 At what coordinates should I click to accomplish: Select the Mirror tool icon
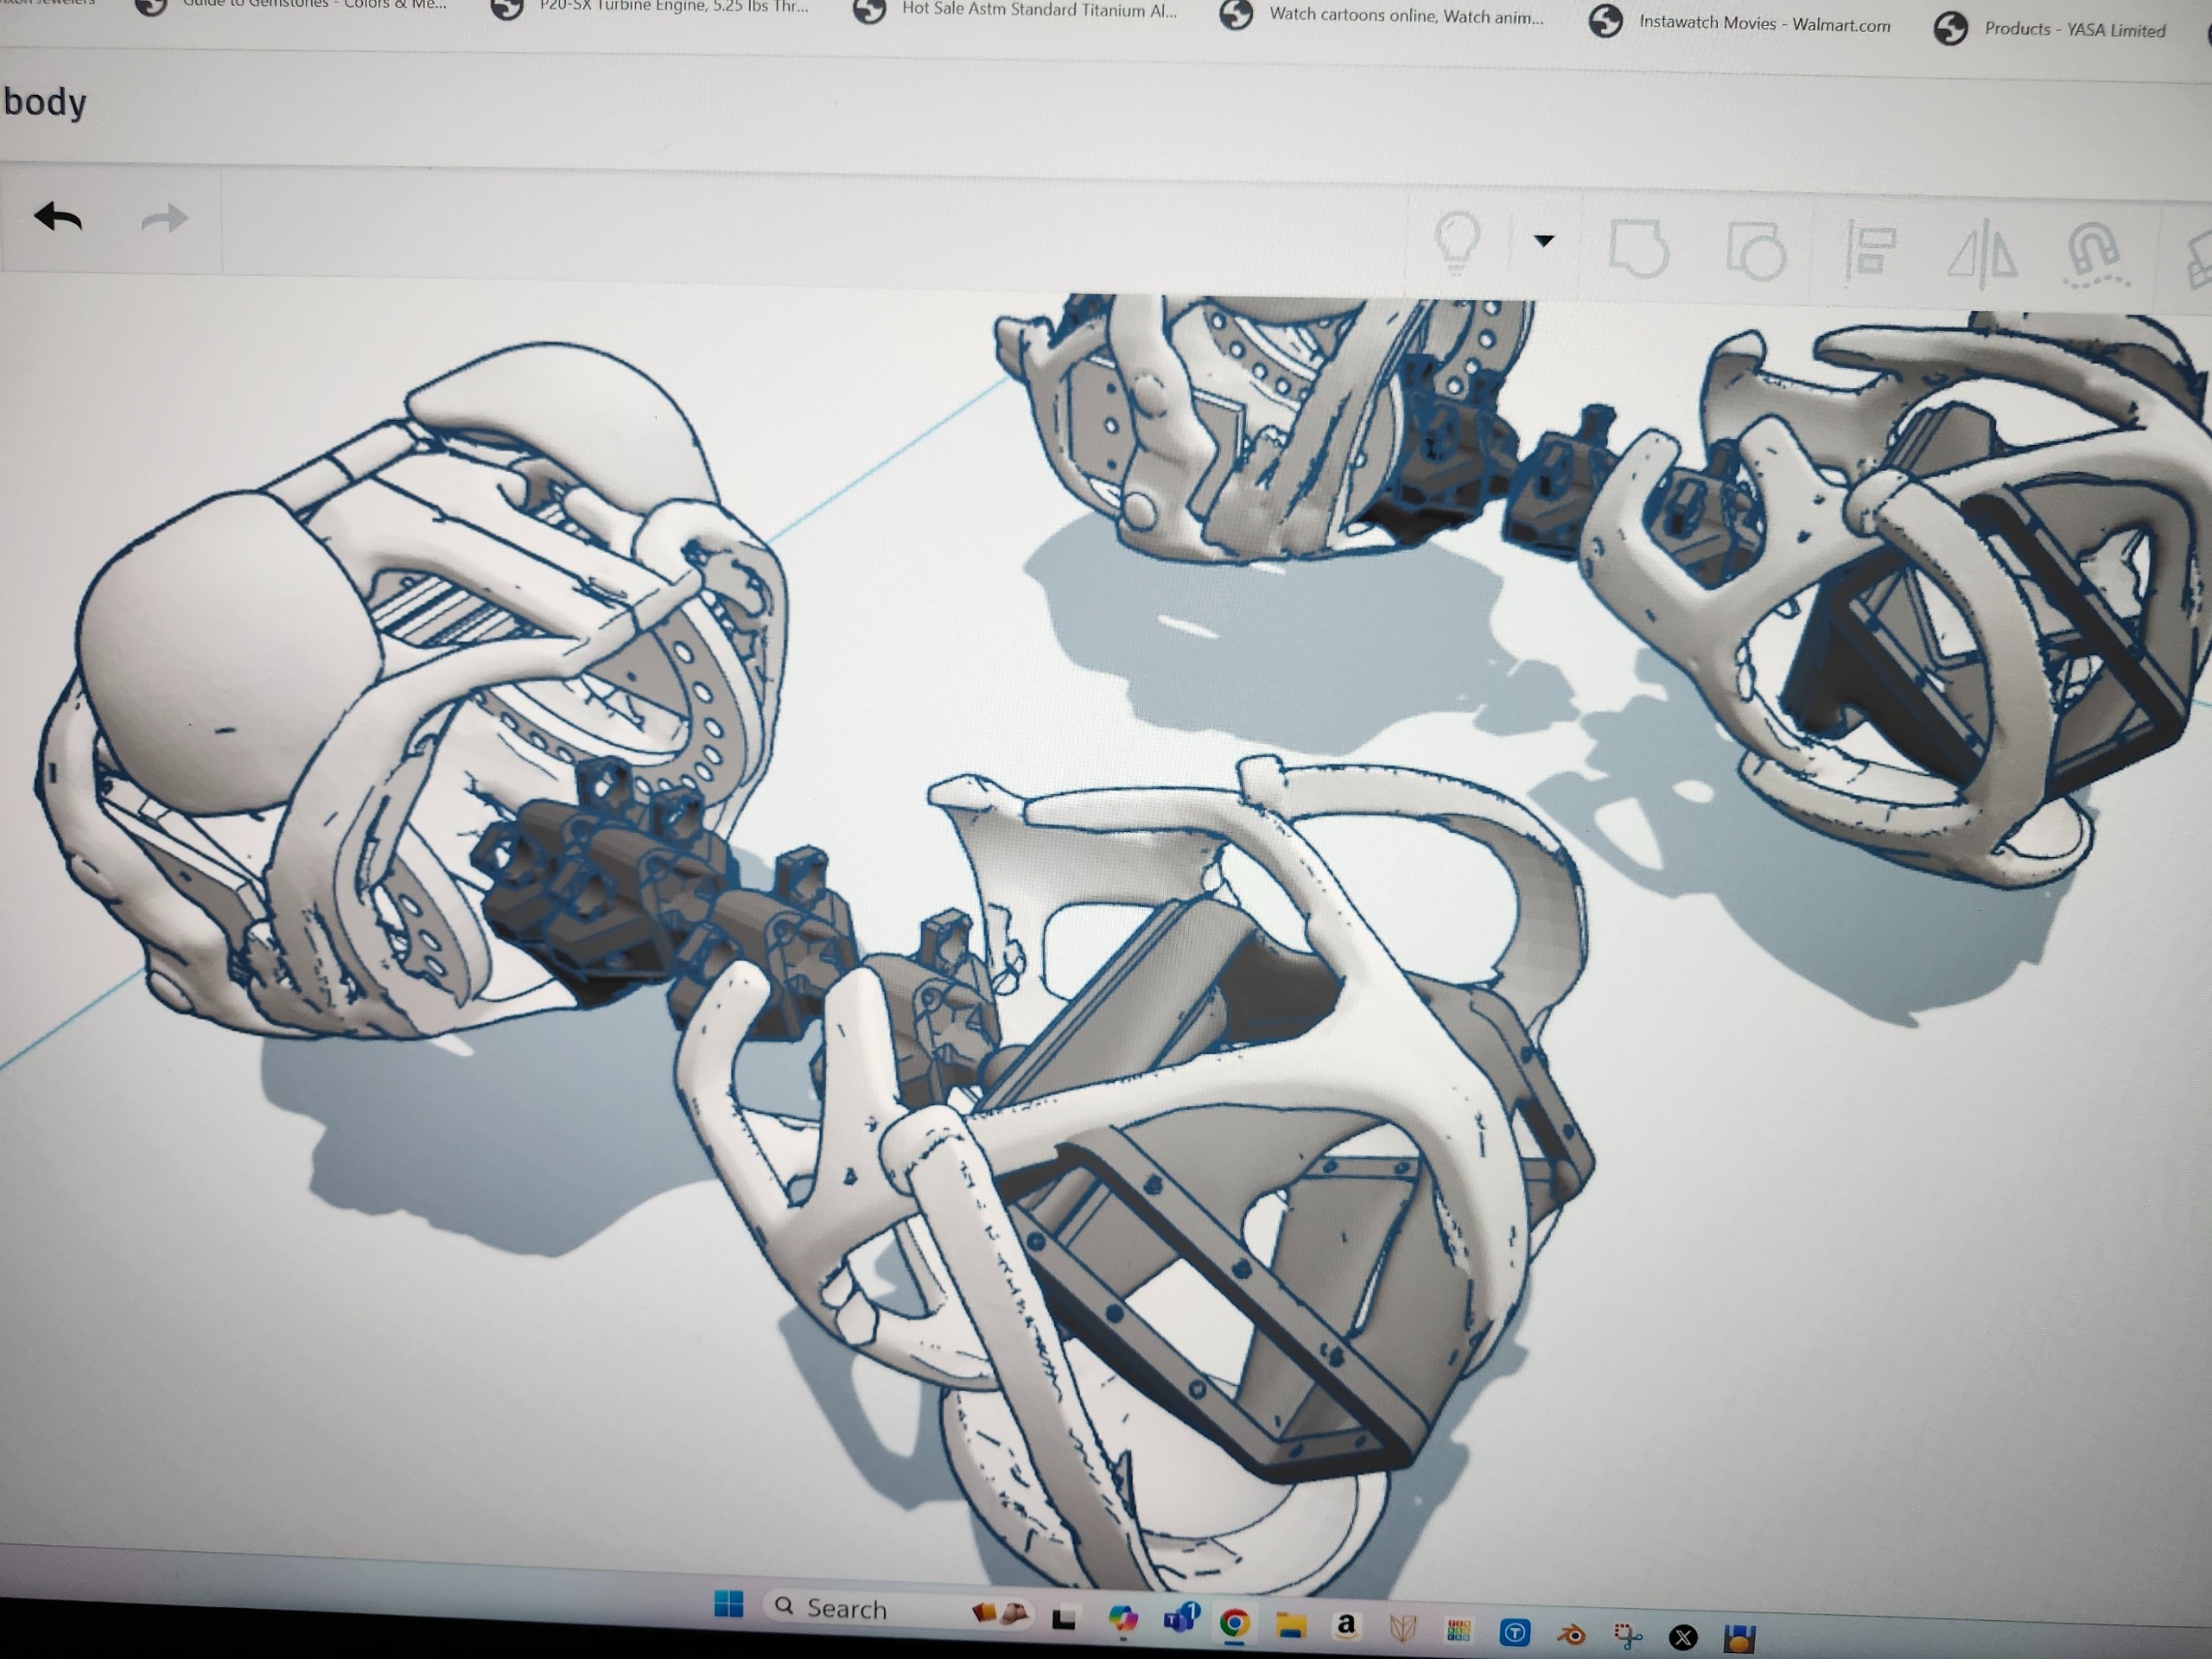[x=1983, y=254]
